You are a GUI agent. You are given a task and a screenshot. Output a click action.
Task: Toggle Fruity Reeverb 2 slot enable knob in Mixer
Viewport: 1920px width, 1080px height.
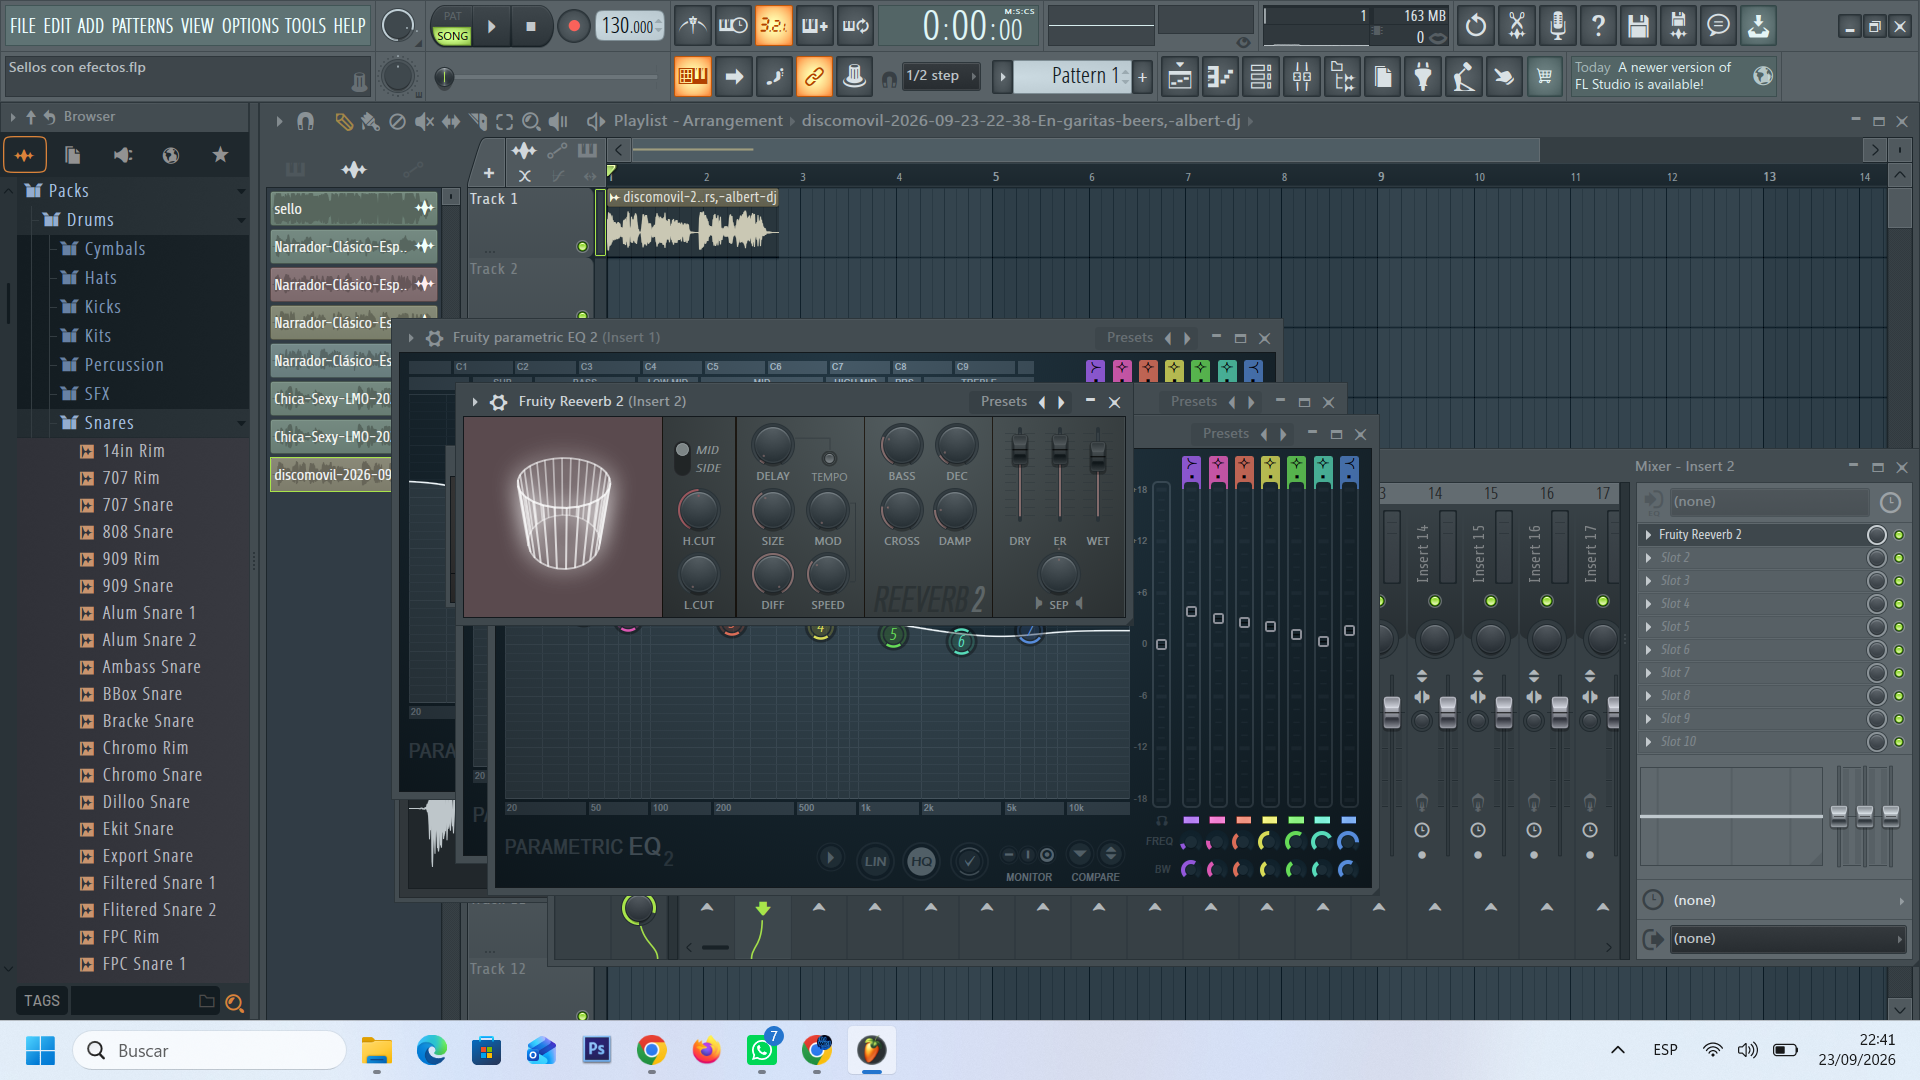click(x=1877, y=535)
